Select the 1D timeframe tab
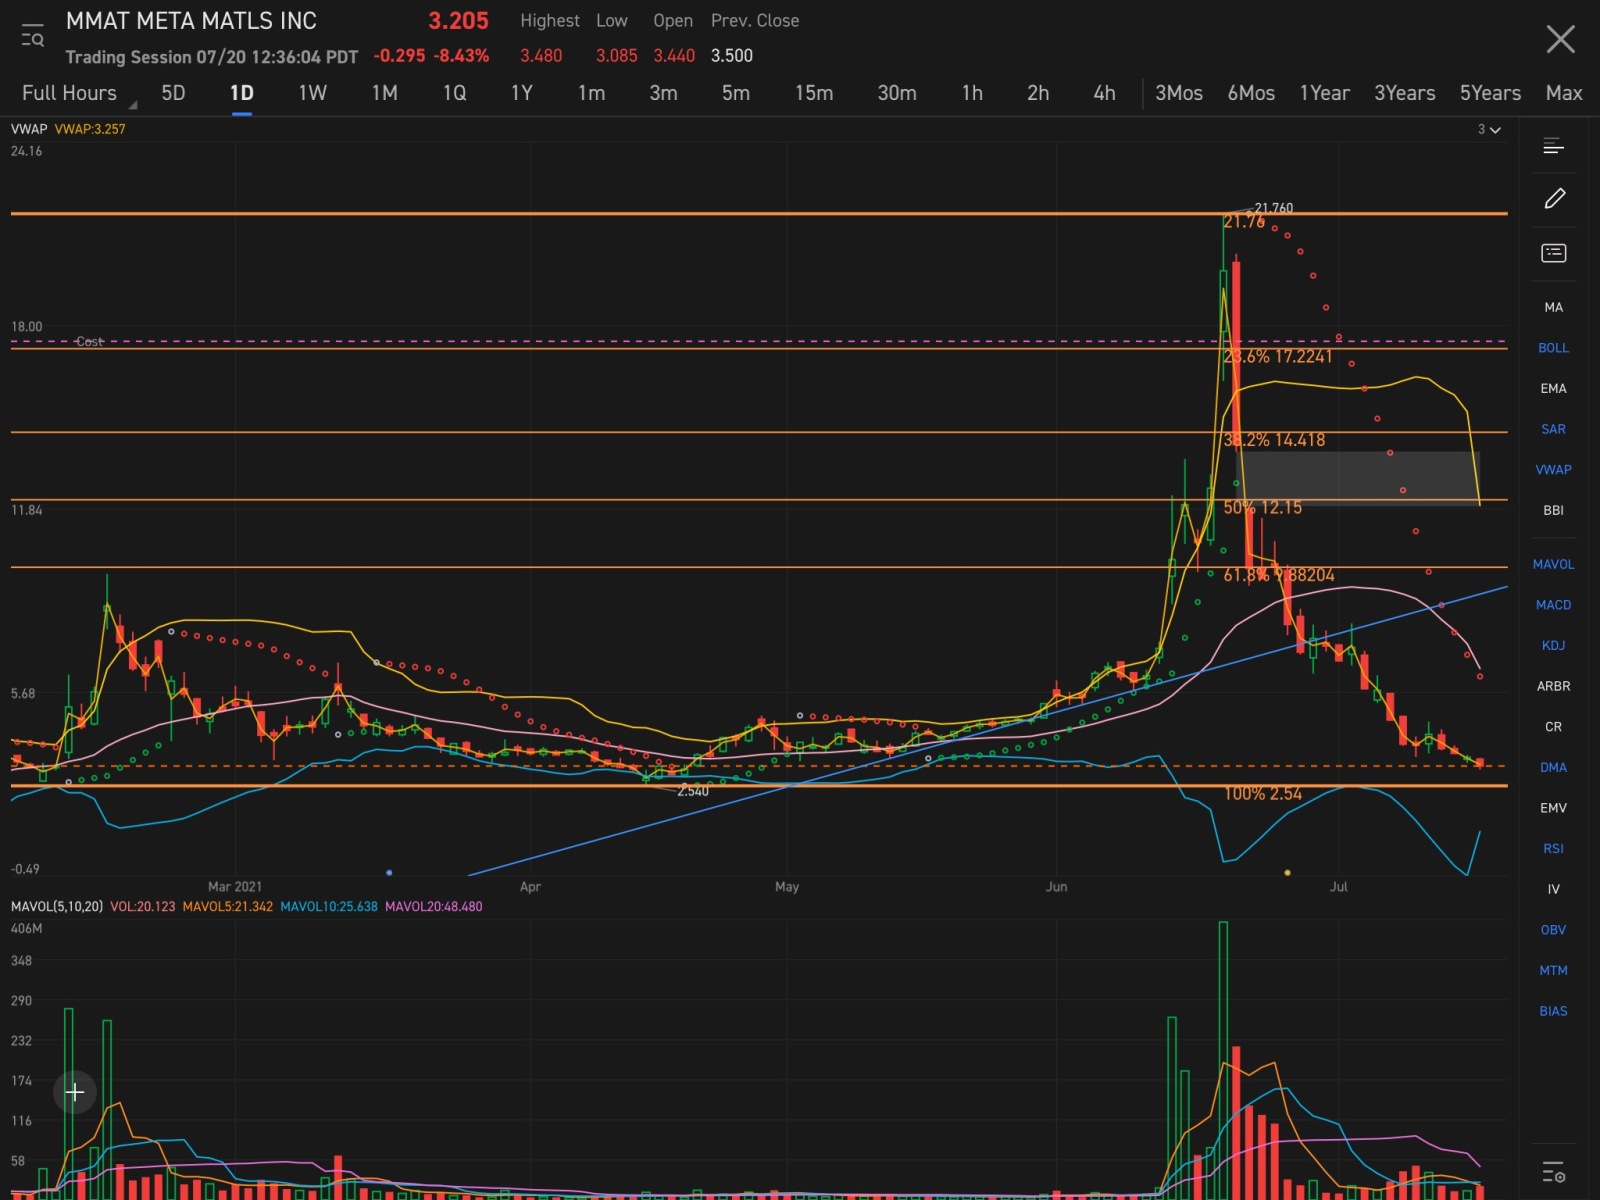This screenshot has height=1200, width=1600. tap(242, 93)
